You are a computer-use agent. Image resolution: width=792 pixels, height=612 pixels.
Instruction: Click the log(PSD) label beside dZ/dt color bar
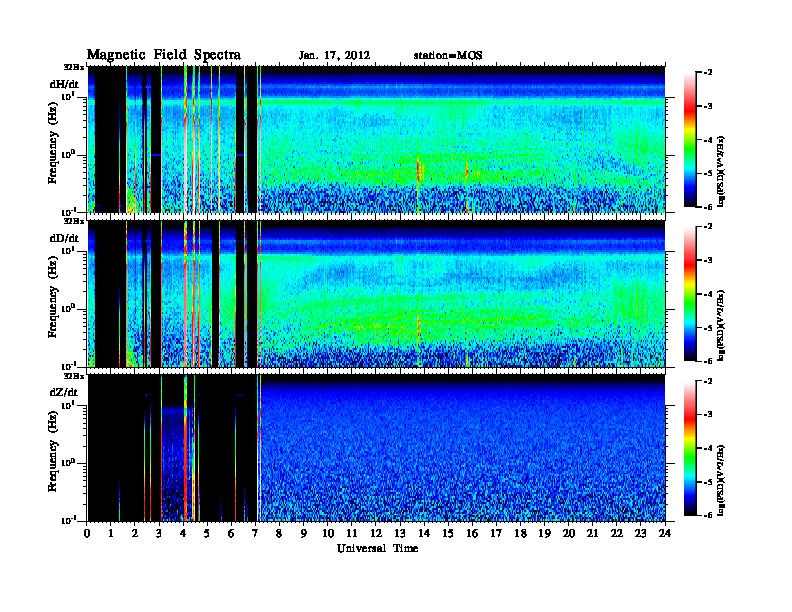721,480
